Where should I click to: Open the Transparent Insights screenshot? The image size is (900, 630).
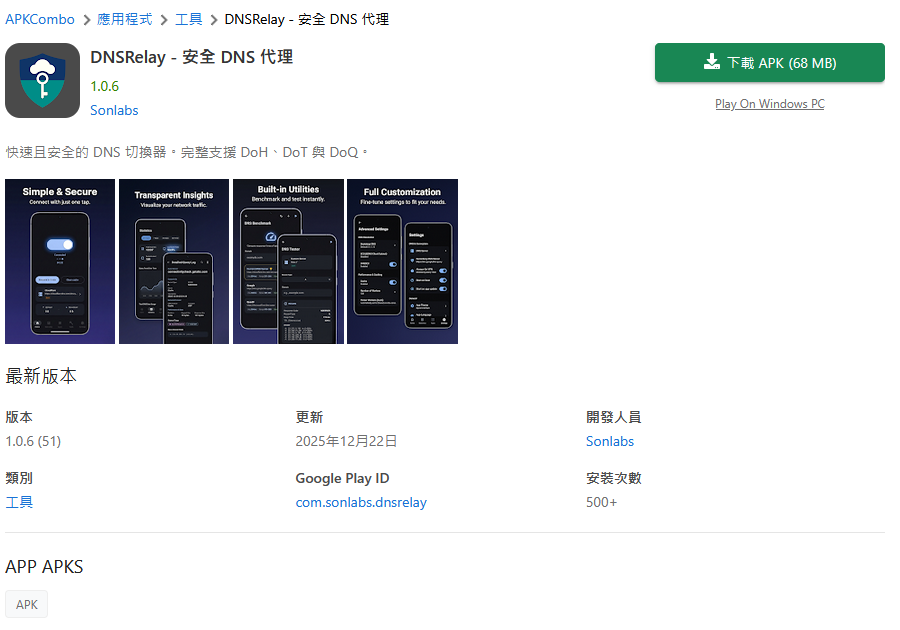pyautogui.click(x=174, y=262)
